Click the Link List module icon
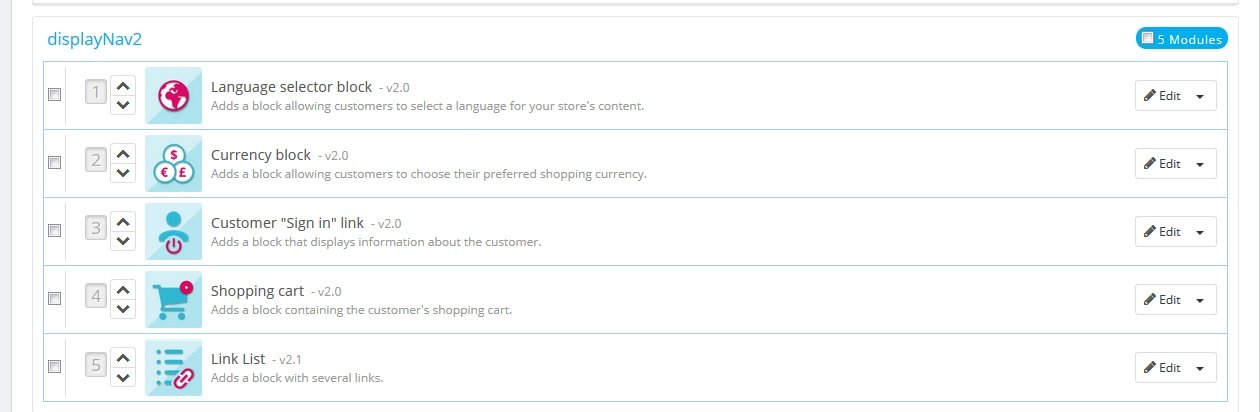Image resolution: width=1260 pixels, height=412 pixels. (173, 368)
